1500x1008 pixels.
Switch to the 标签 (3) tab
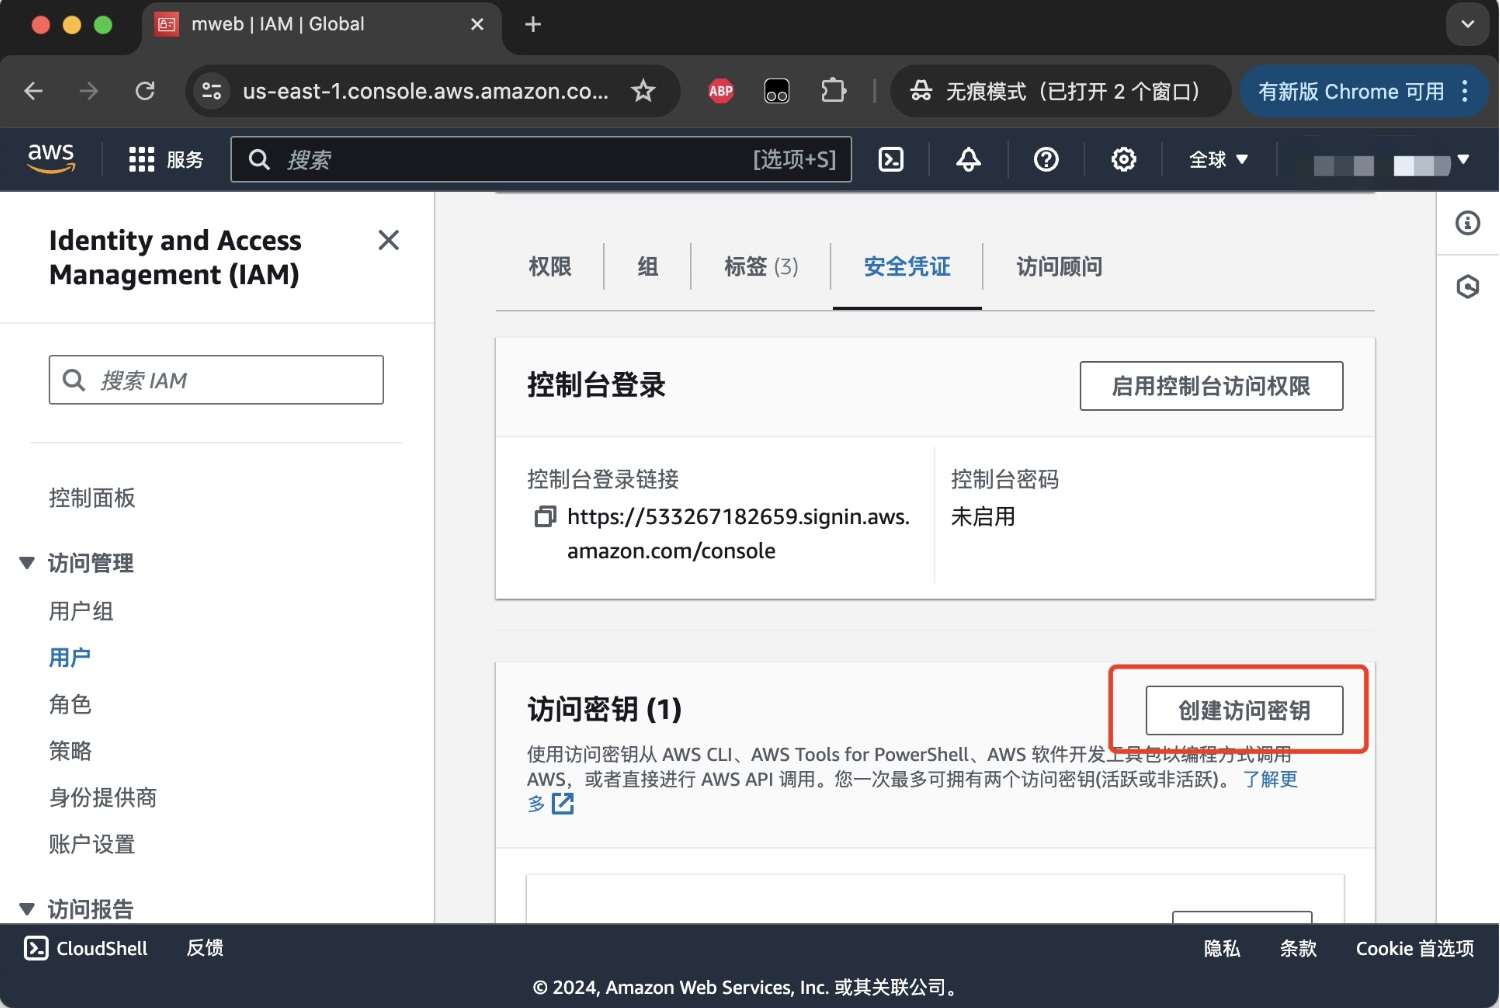tap(761, 266)
